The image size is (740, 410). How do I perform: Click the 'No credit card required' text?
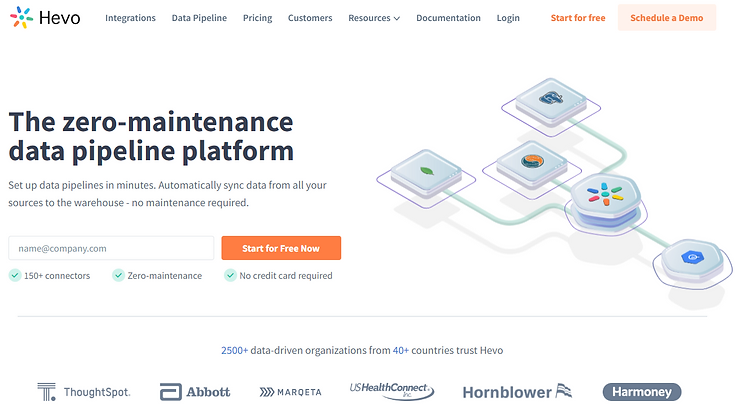[286, 276]
